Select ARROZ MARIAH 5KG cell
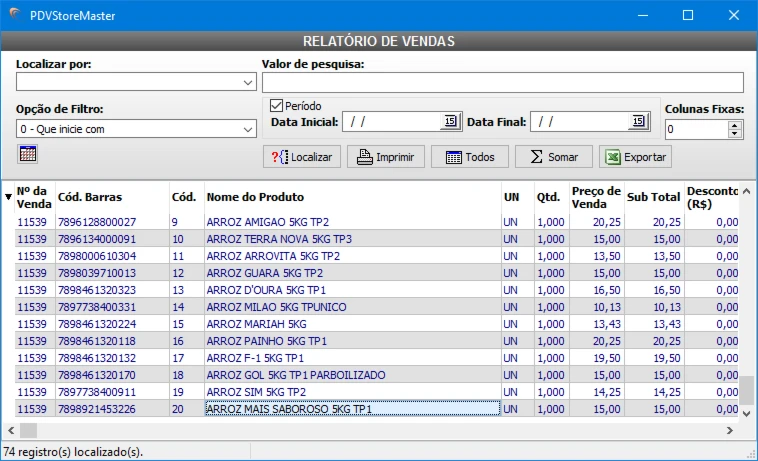758x461 pixels. (x=353, y=324)
